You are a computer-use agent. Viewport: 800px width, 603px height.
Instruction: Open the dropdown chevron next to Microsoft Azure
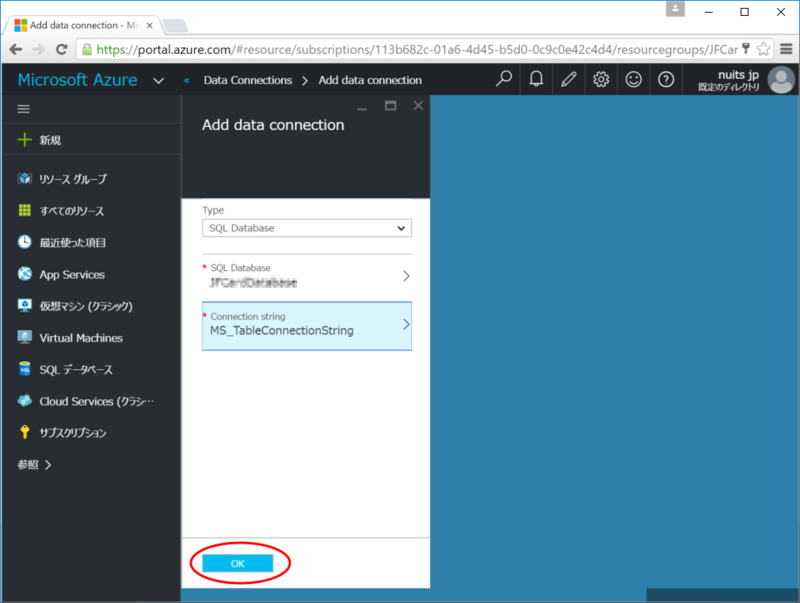coord(159,81)
